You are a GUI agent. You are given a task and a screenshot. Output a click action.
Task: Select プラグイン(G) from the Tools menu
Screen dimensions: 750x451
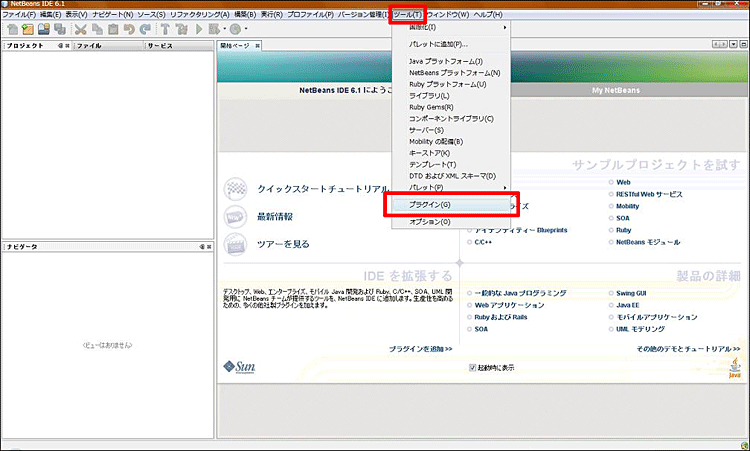point(451,205)
